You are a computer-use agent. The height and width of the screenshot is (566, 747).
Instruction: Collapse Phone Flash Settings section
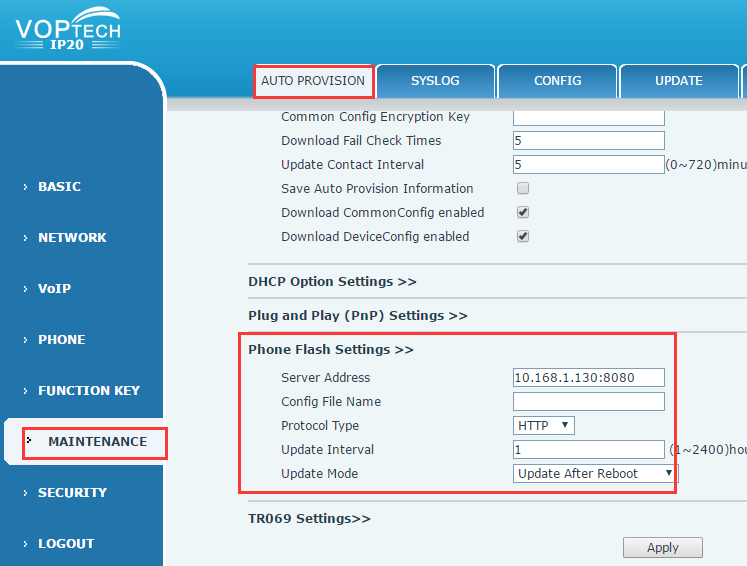(x=331, y=349)
